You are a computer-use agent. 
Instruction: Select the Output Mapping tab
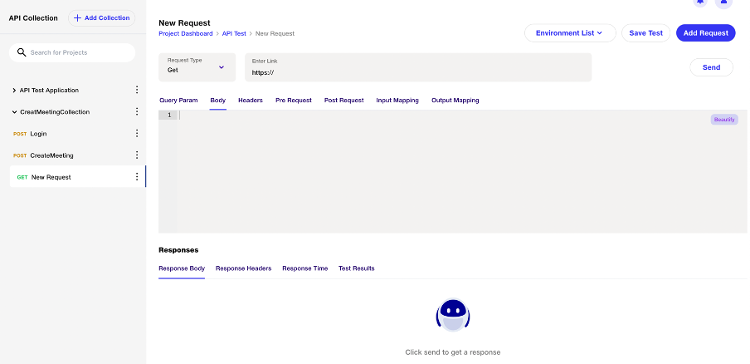[455, 100]
